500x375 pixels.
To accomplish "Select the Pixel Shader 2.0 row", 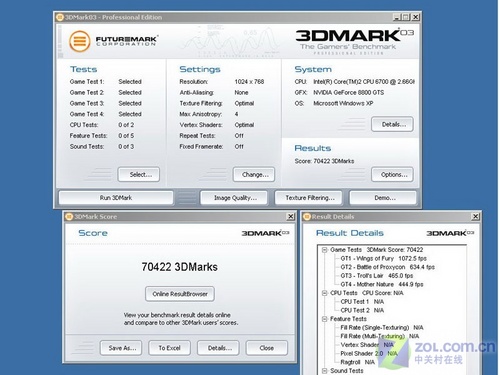I will pyautogui.click(x=369, y=354).
